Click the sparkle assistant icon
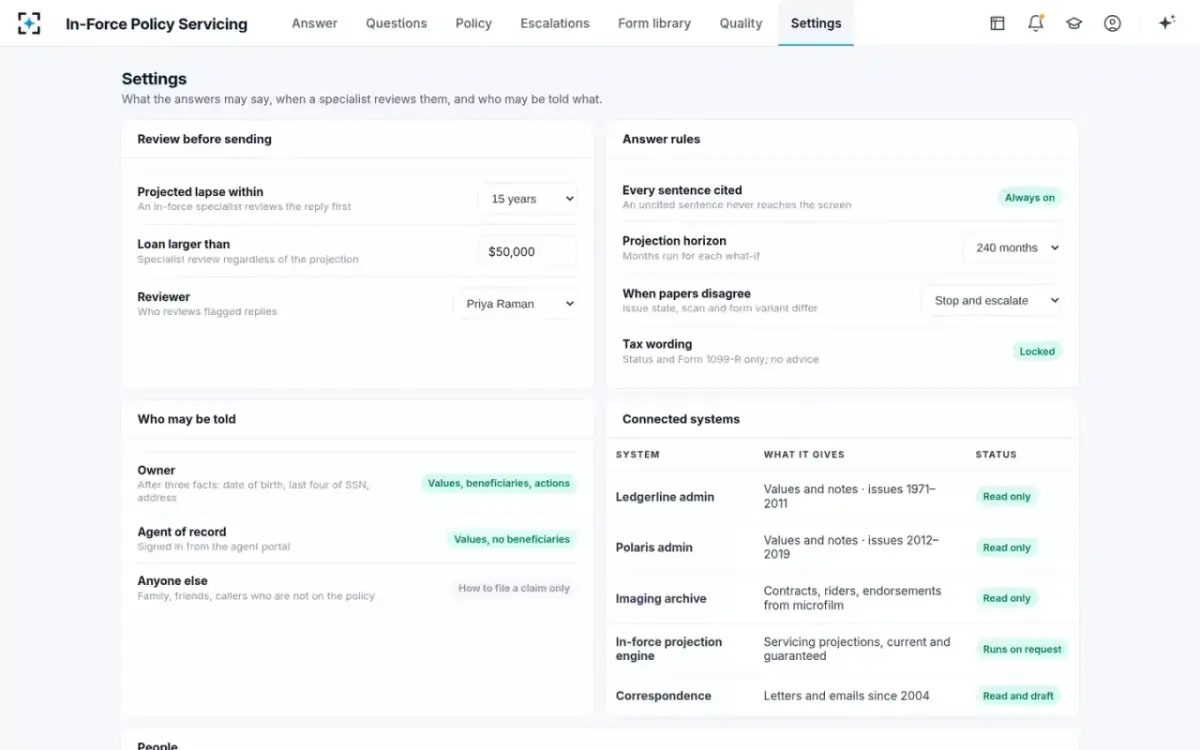This screenshot has width=1200, height=750. click(1166, 23)
